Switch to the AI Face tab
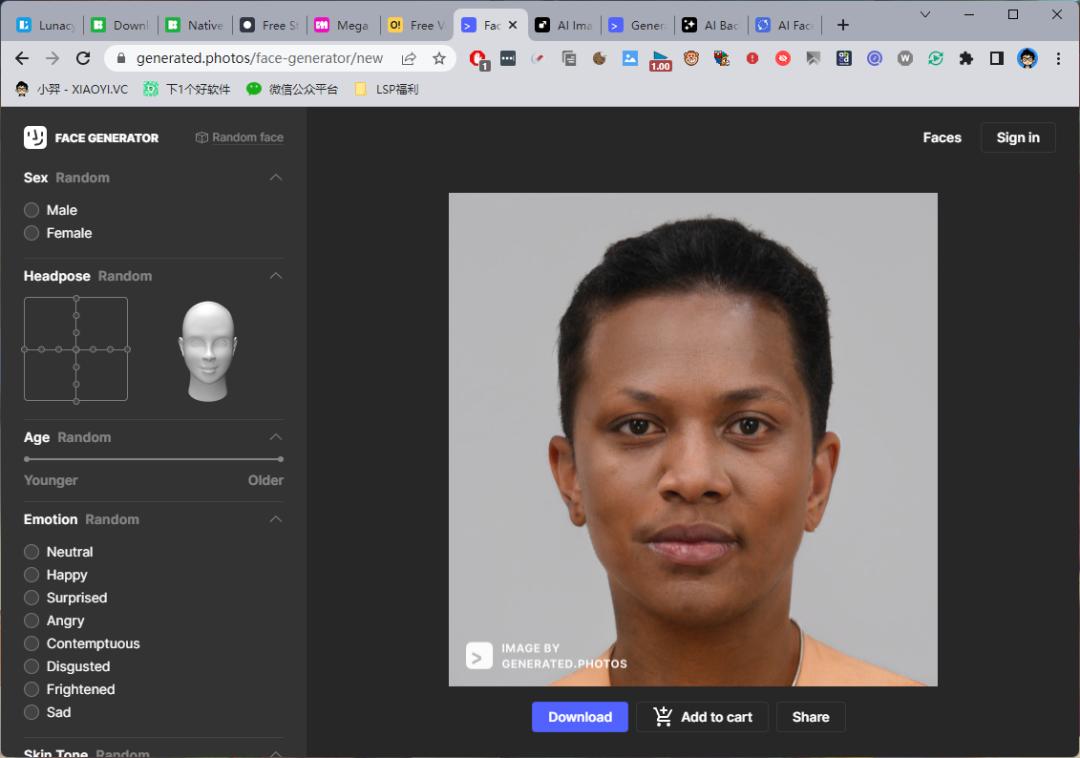Image resolution: width=1080 pixels, height=758 pixels. [785, 25]
